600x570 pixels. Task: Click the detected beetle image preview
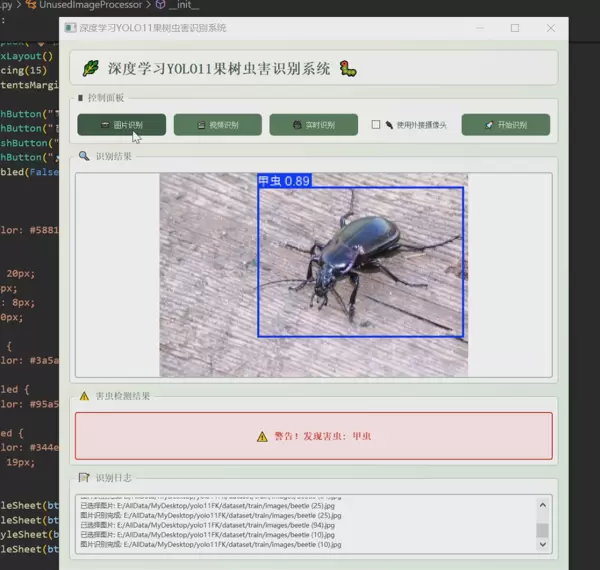[x=313, y=275]
